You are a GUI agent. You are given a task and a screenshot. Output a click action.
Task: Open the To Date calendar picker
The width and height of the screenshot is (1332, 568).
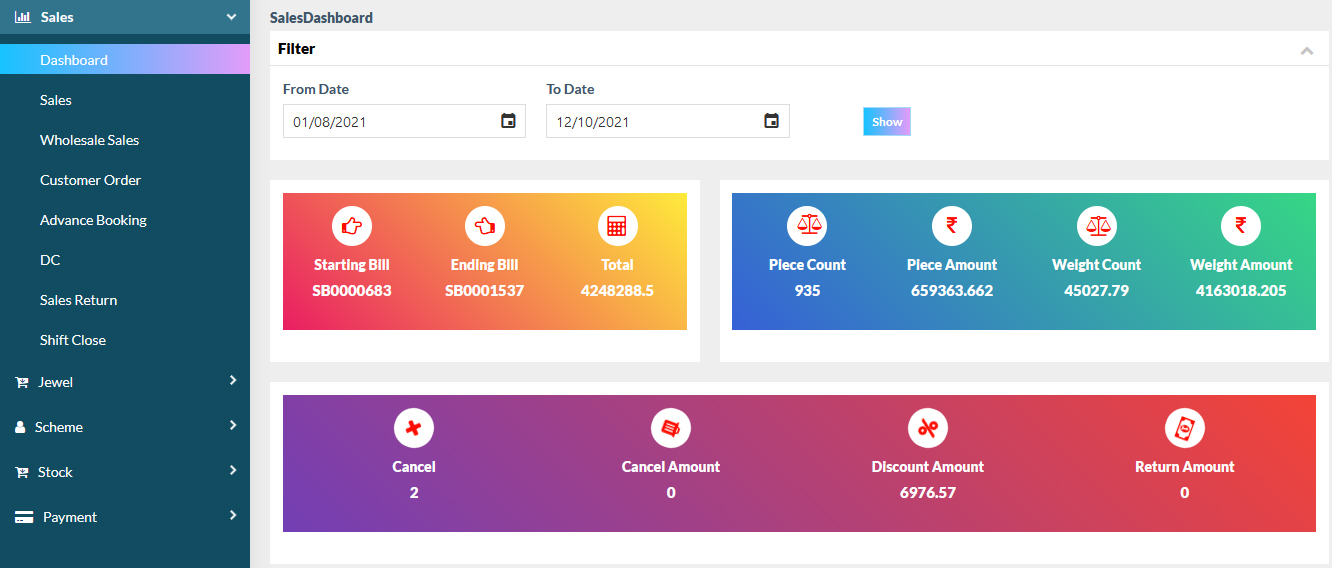pyautogui.click(x=771, y=121)
